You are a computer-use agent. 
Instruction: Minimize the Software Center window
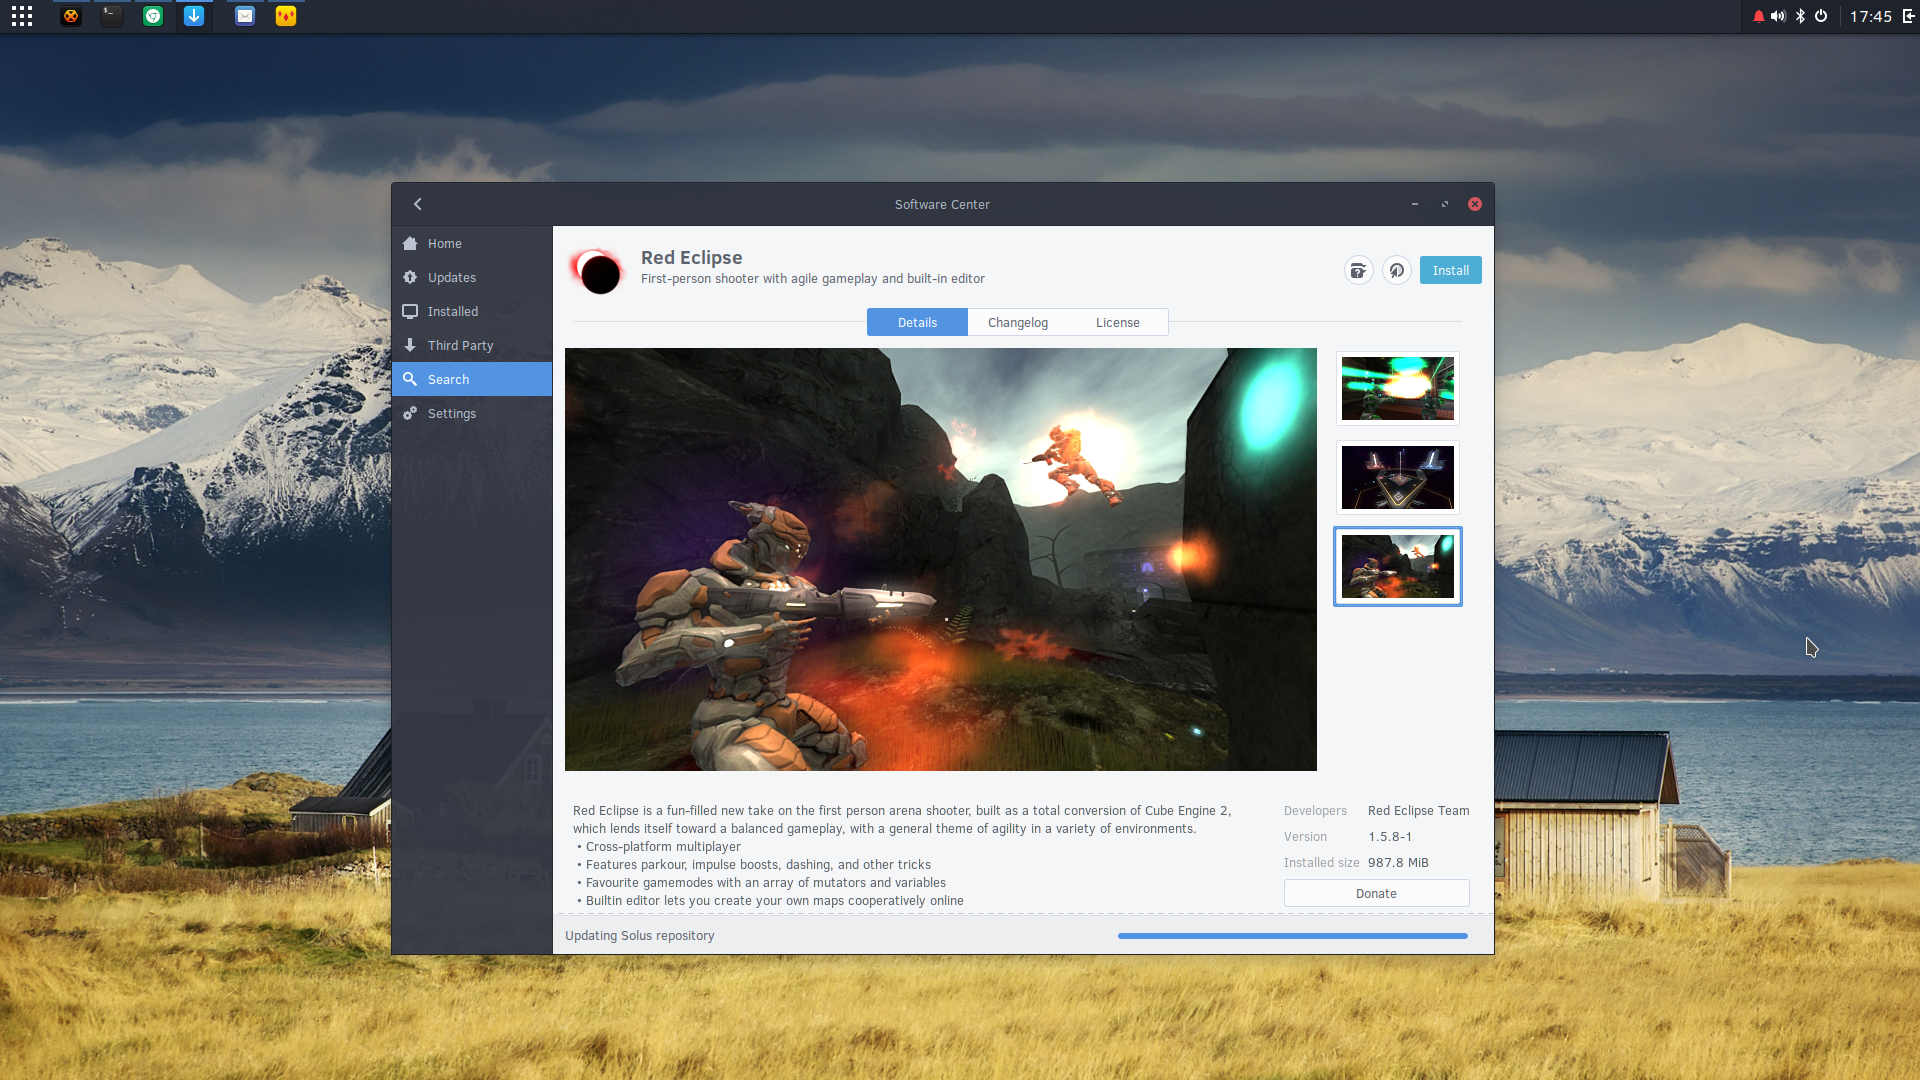pos(1415,204)
